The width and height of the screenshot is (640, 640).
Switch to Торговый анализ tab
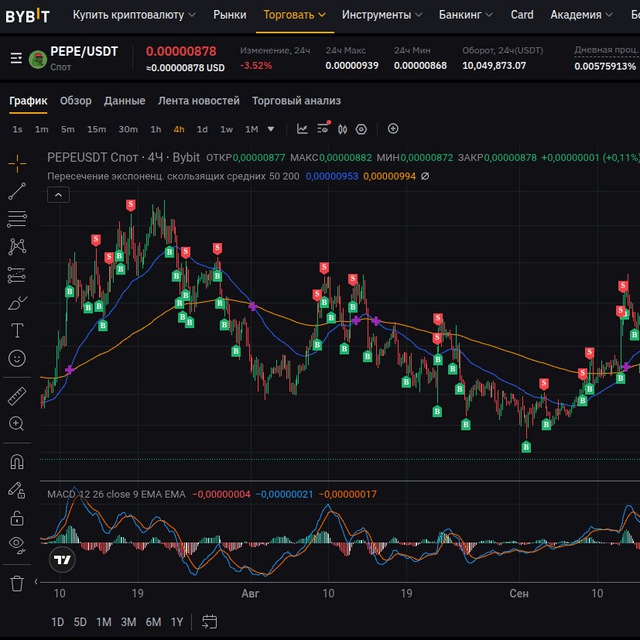pyautogui.click(x=296, y=100)
